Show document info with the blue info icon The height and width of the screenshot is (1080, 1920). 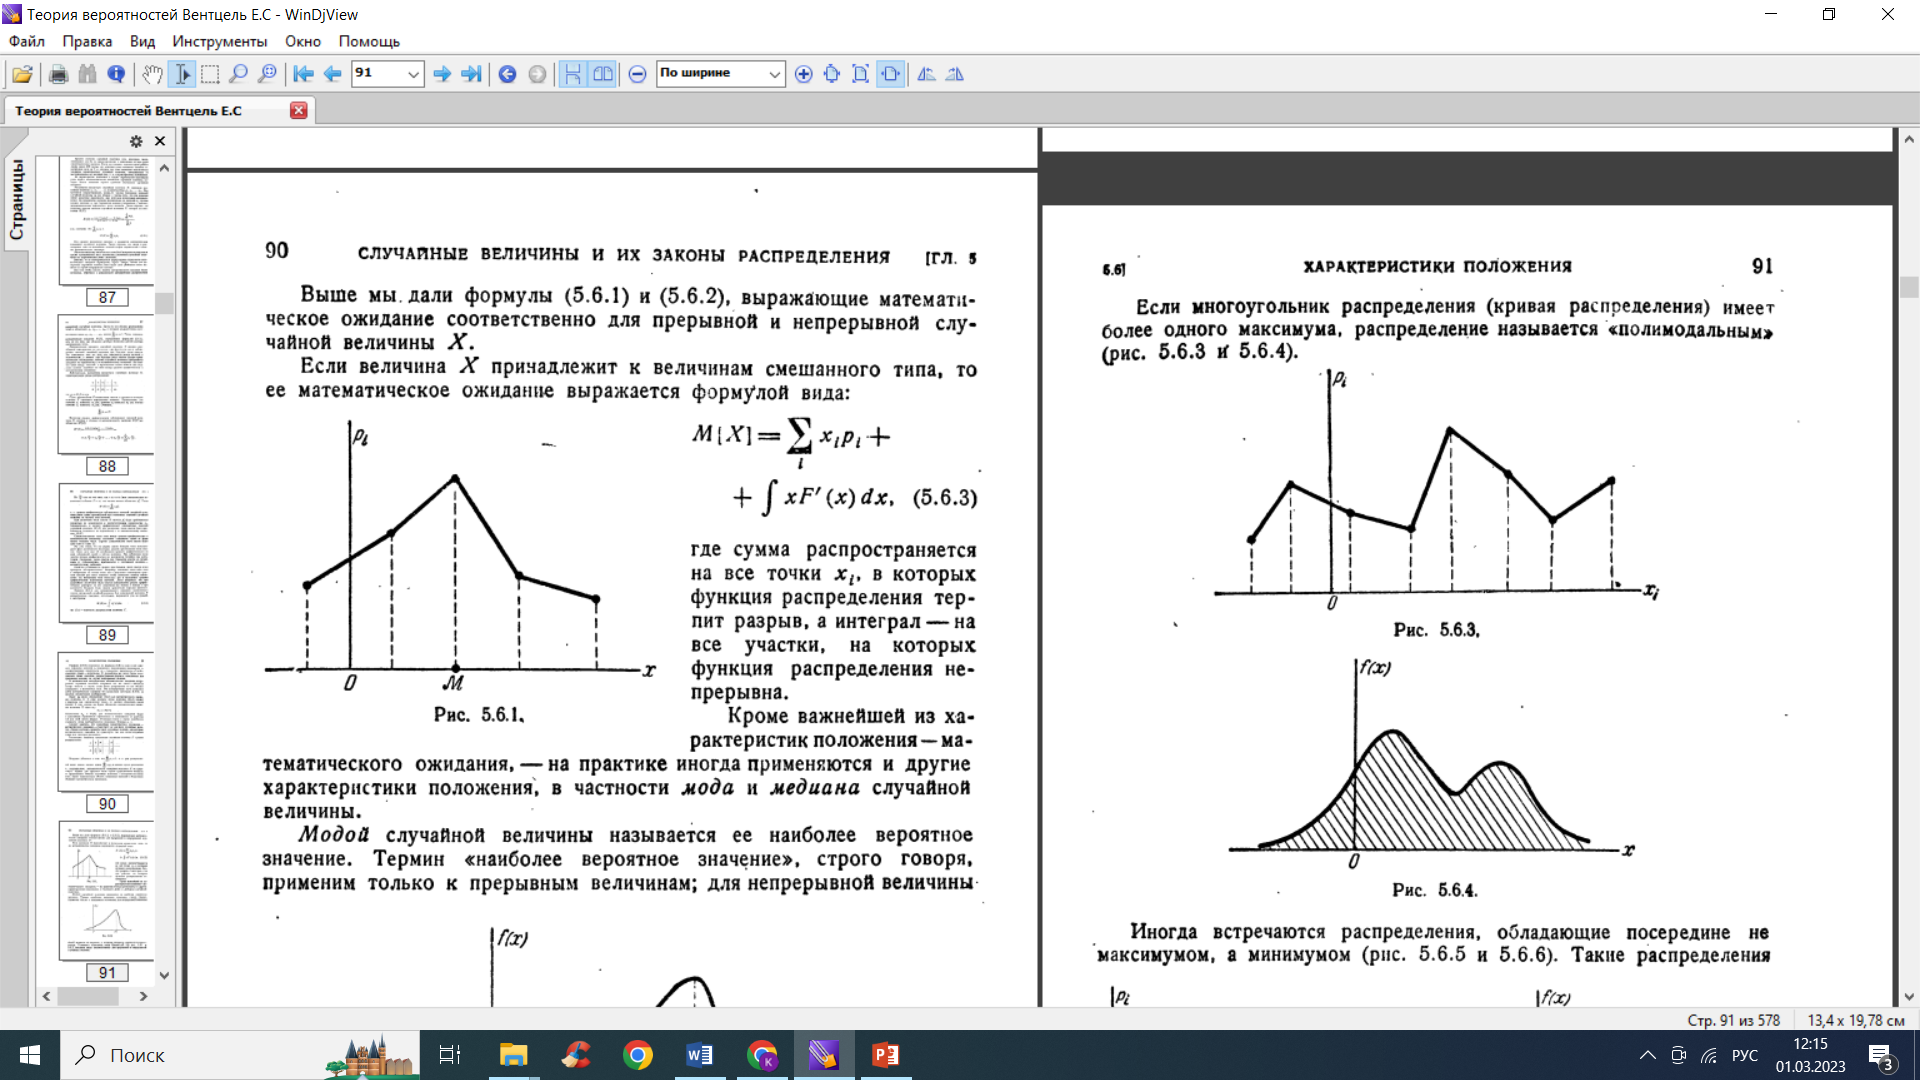point(116,74)
